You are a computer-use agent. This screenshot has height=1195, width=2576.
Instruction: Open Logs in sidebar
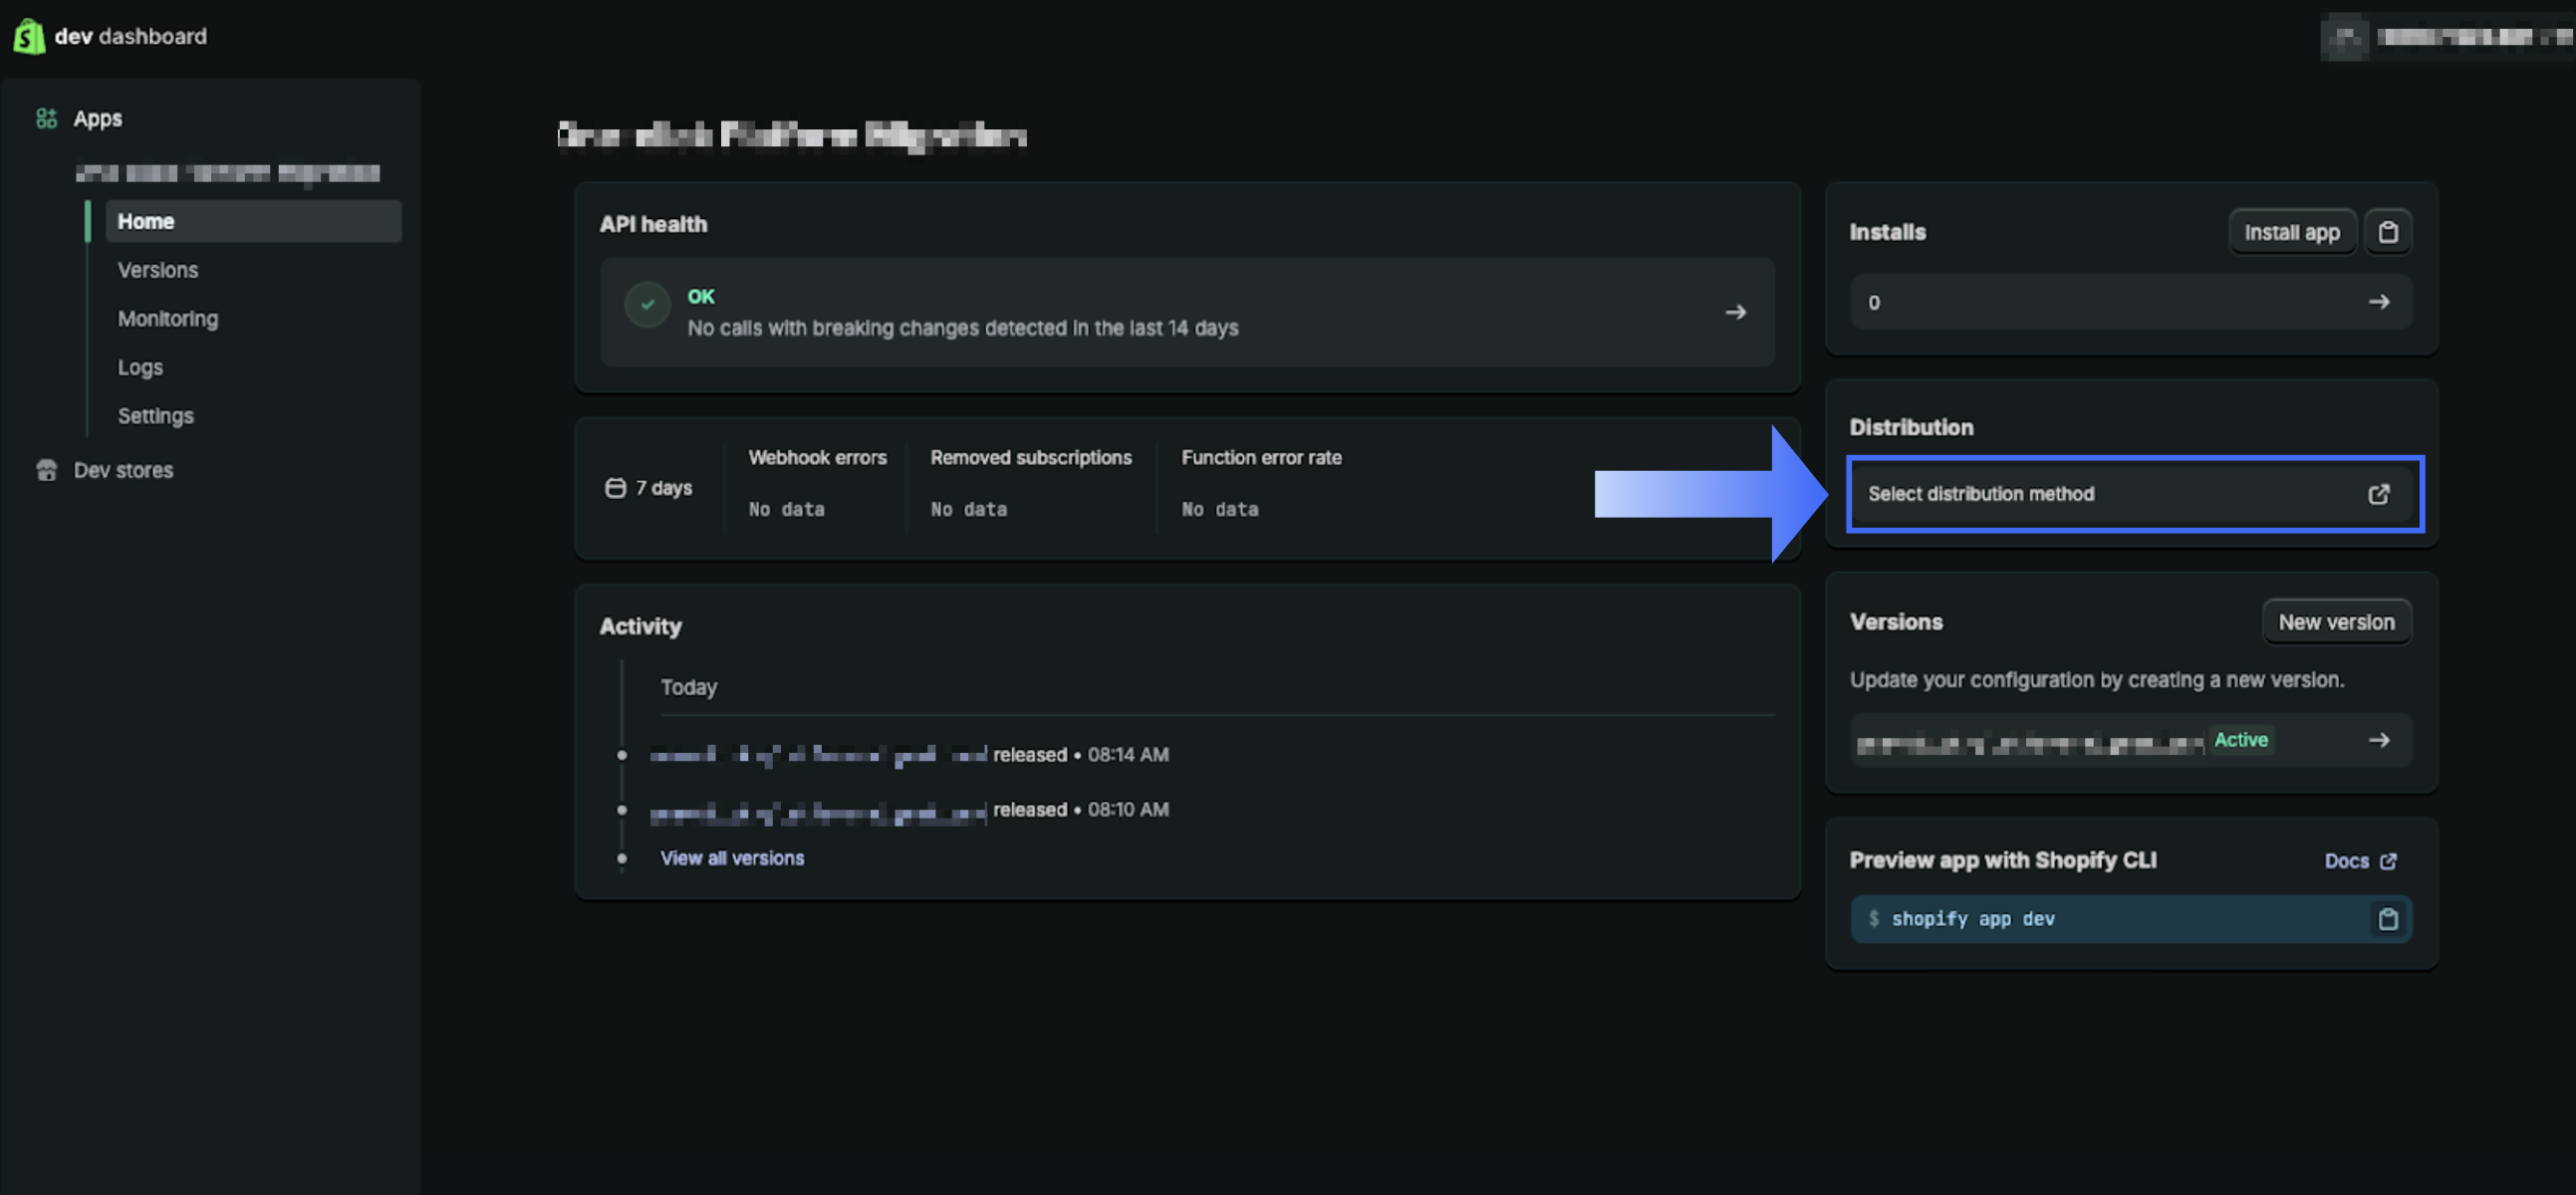(x=140, y=367)
